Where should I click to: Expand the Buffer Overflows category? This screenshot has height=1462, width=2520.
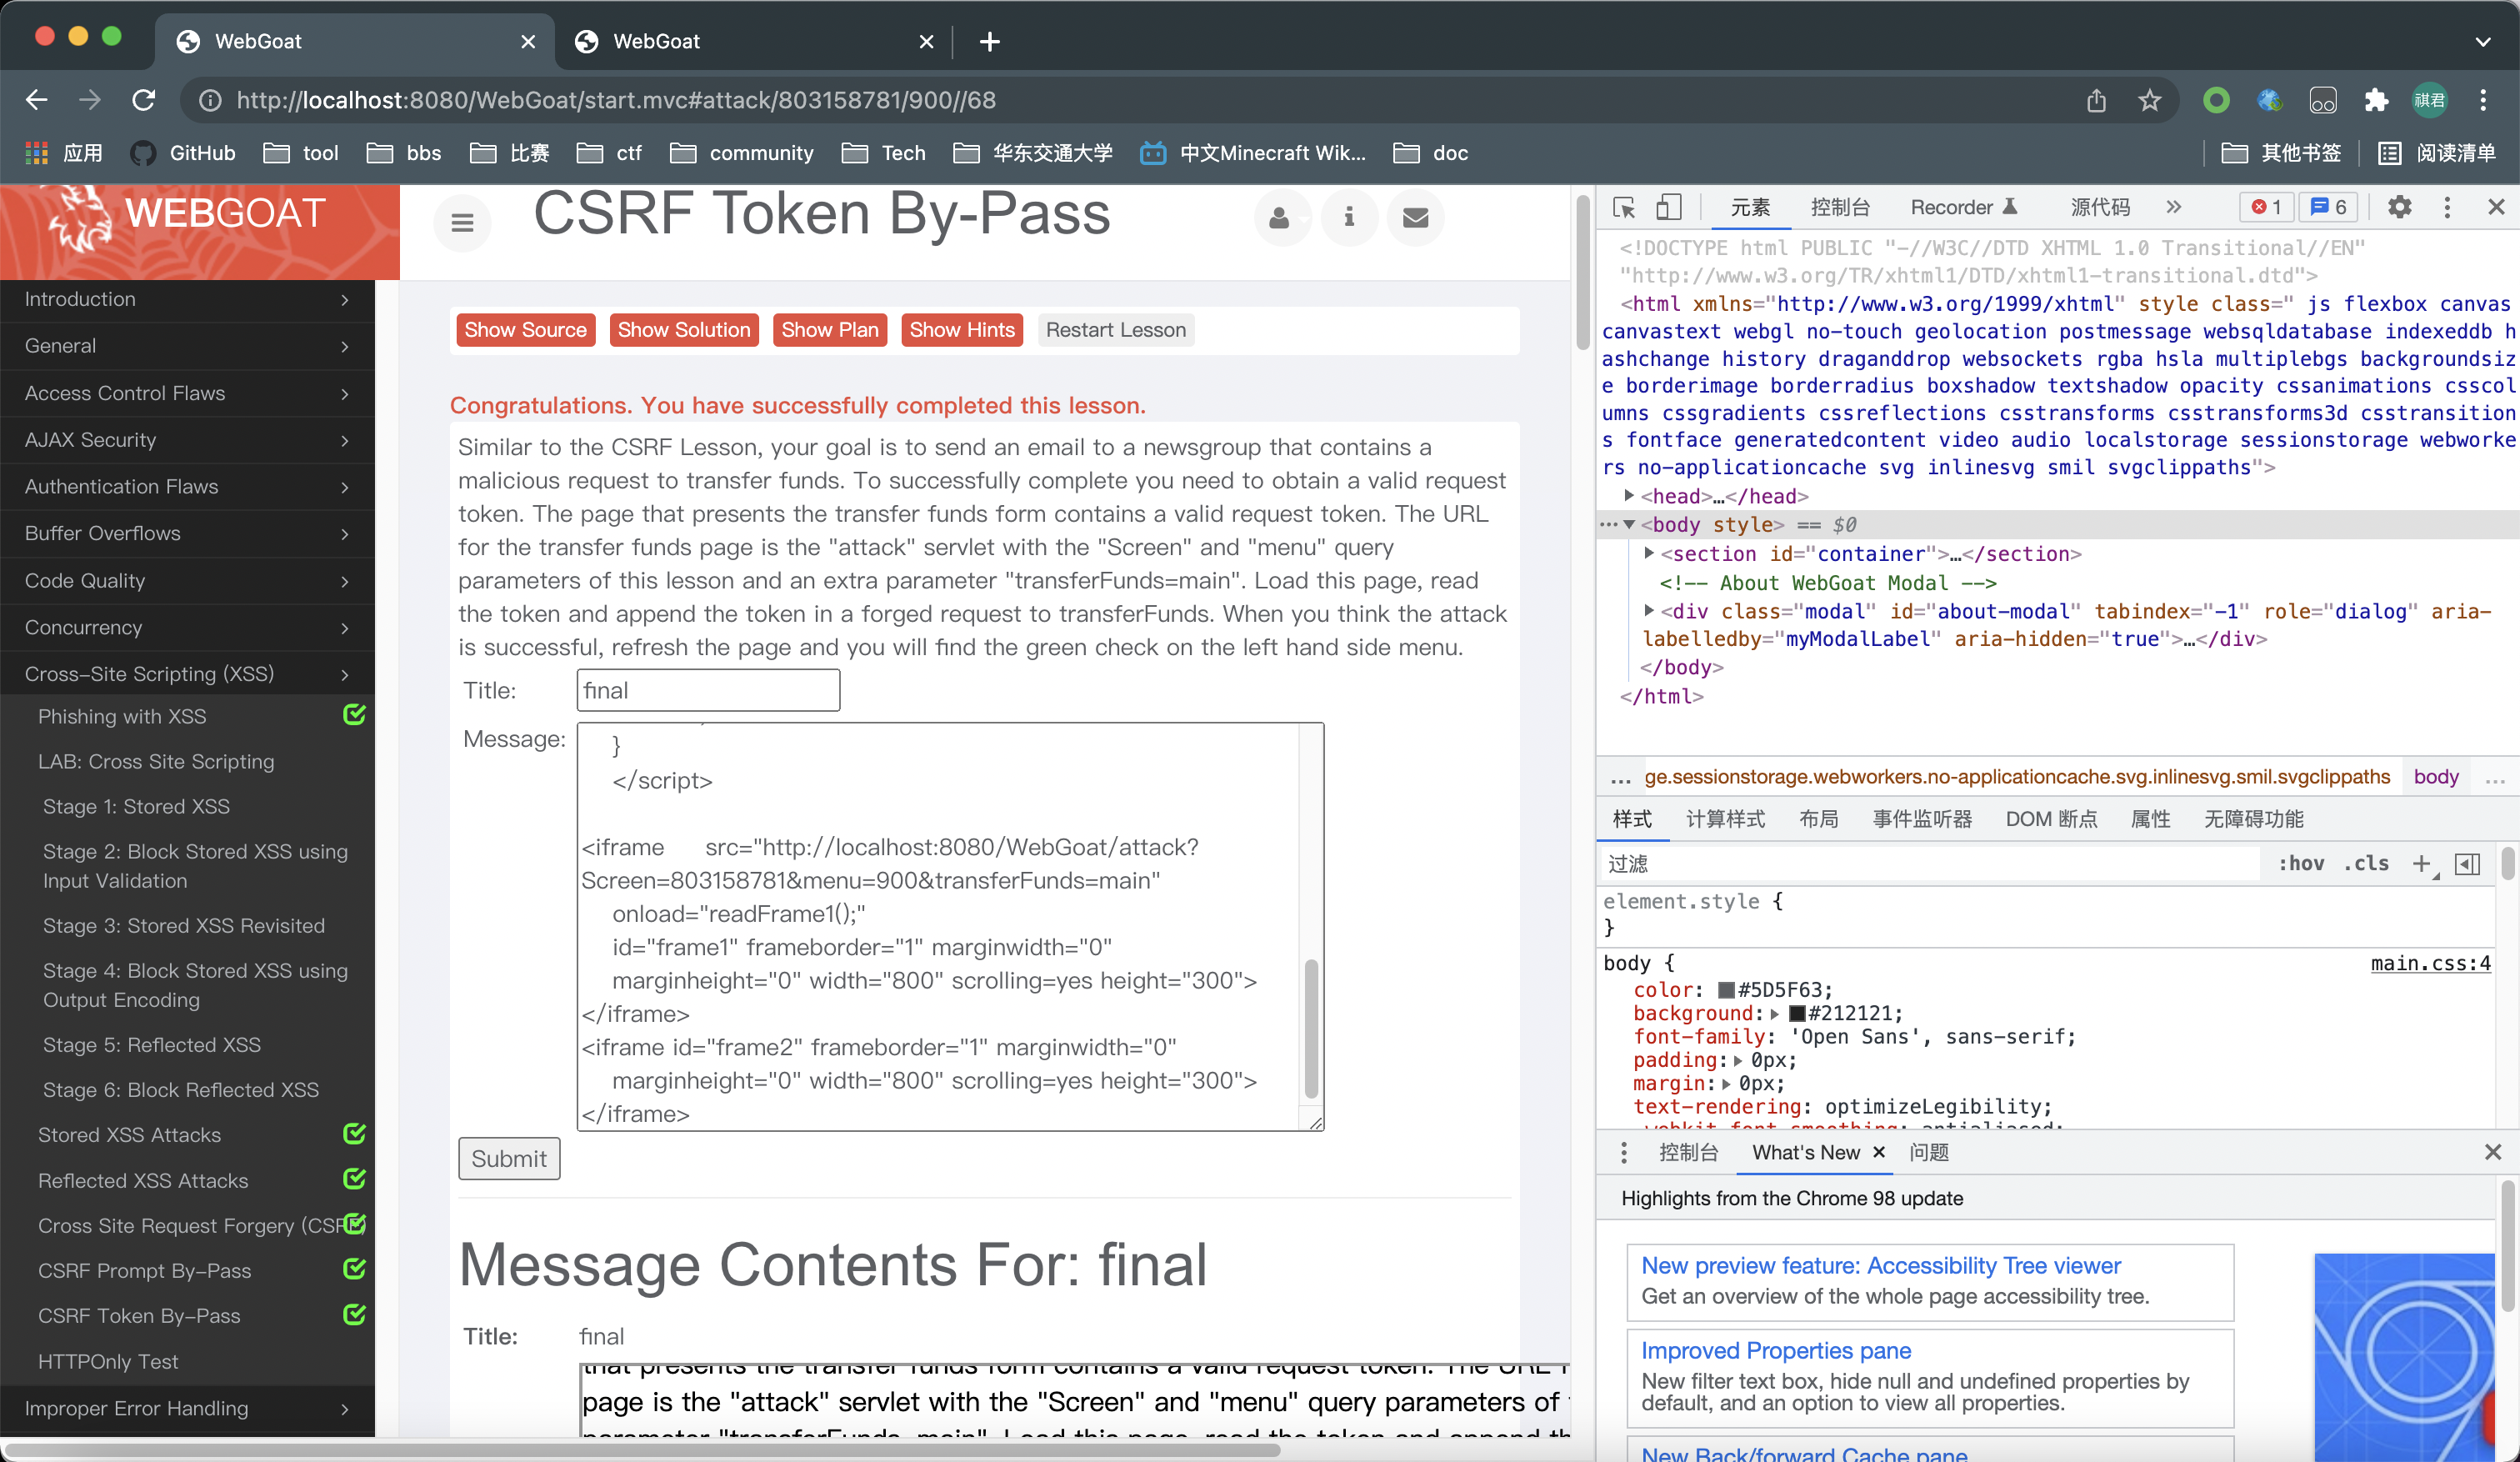[187, 533]
